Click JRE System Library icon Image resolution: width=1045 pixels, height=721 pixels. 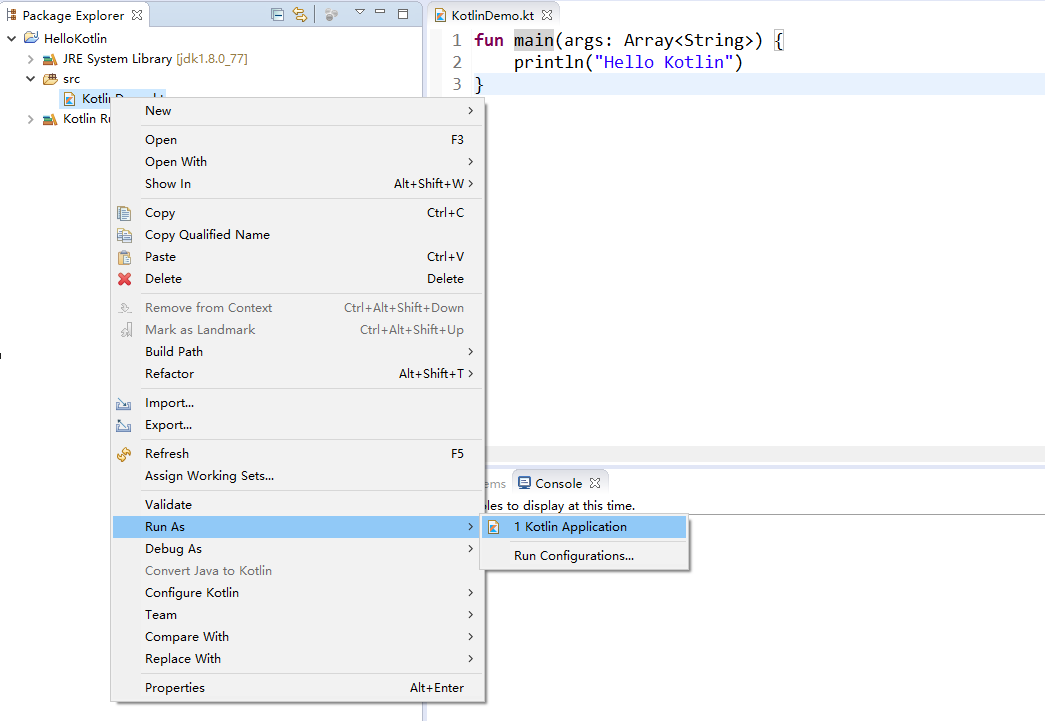click(x=50, y=59)
